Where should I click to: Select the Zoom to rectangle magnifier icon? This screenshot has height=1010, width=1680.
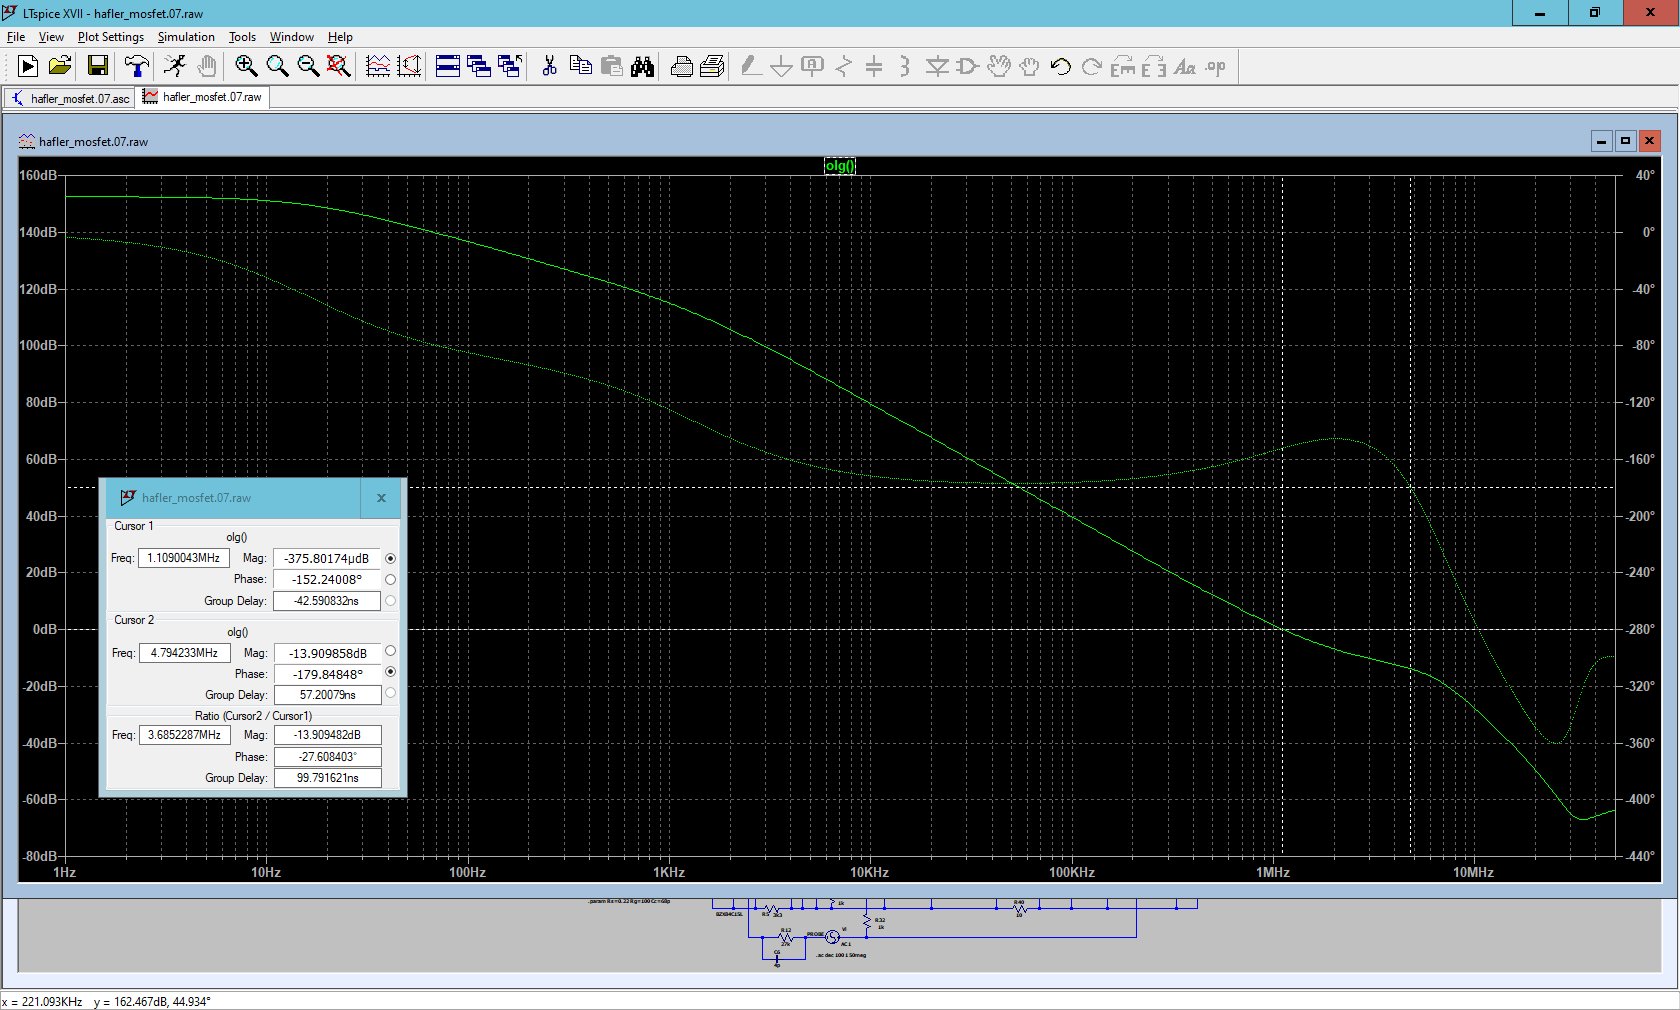[277, 66]
